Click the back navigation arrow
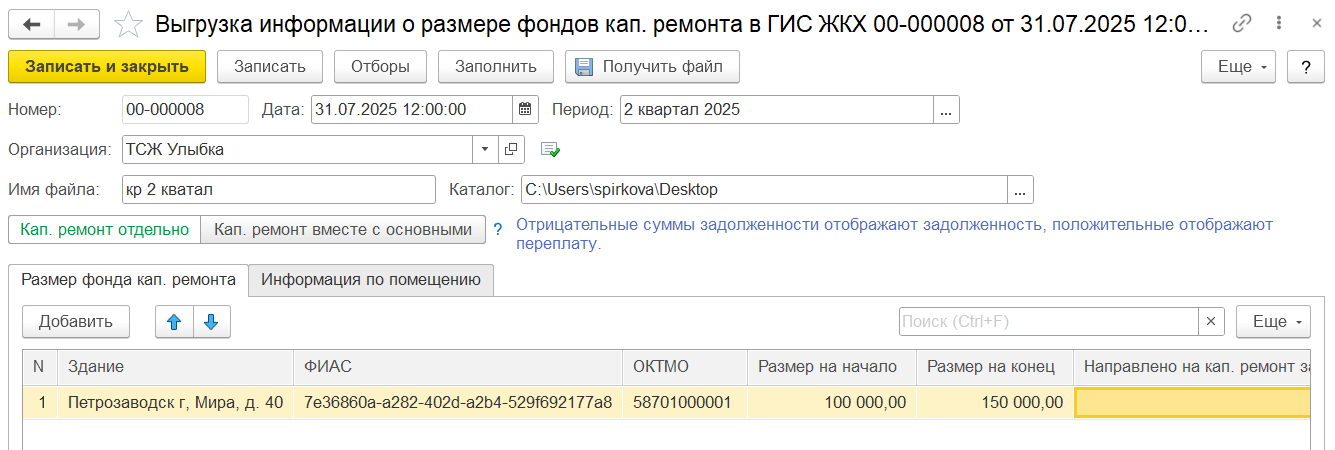1335x450 pixels. click(x=32, y=23)
